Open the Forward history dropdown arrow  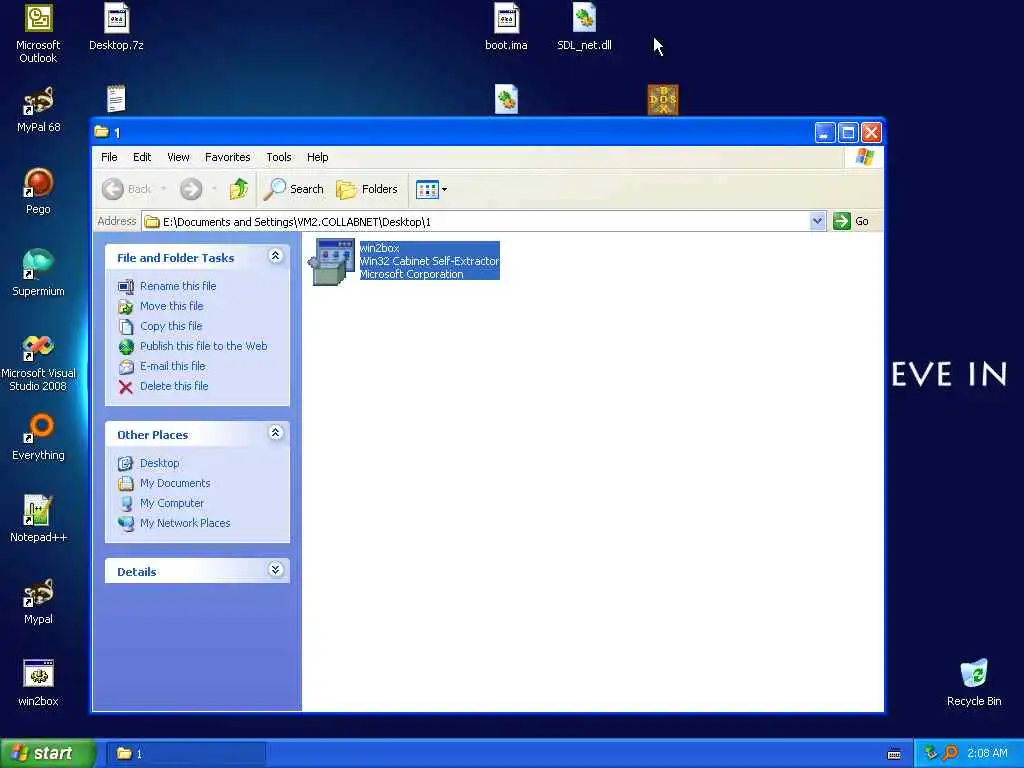[214, 189]
